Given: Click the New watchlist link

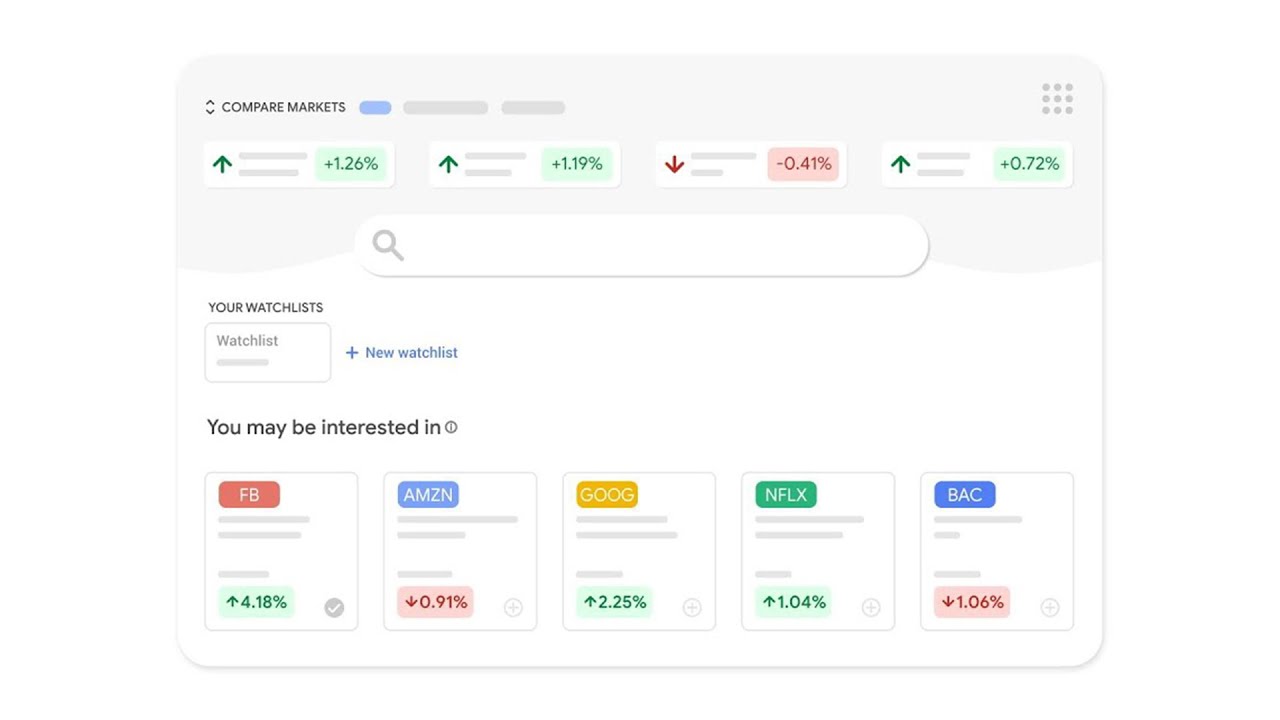Looking at the screenshot, I should [x=411, y=353].
